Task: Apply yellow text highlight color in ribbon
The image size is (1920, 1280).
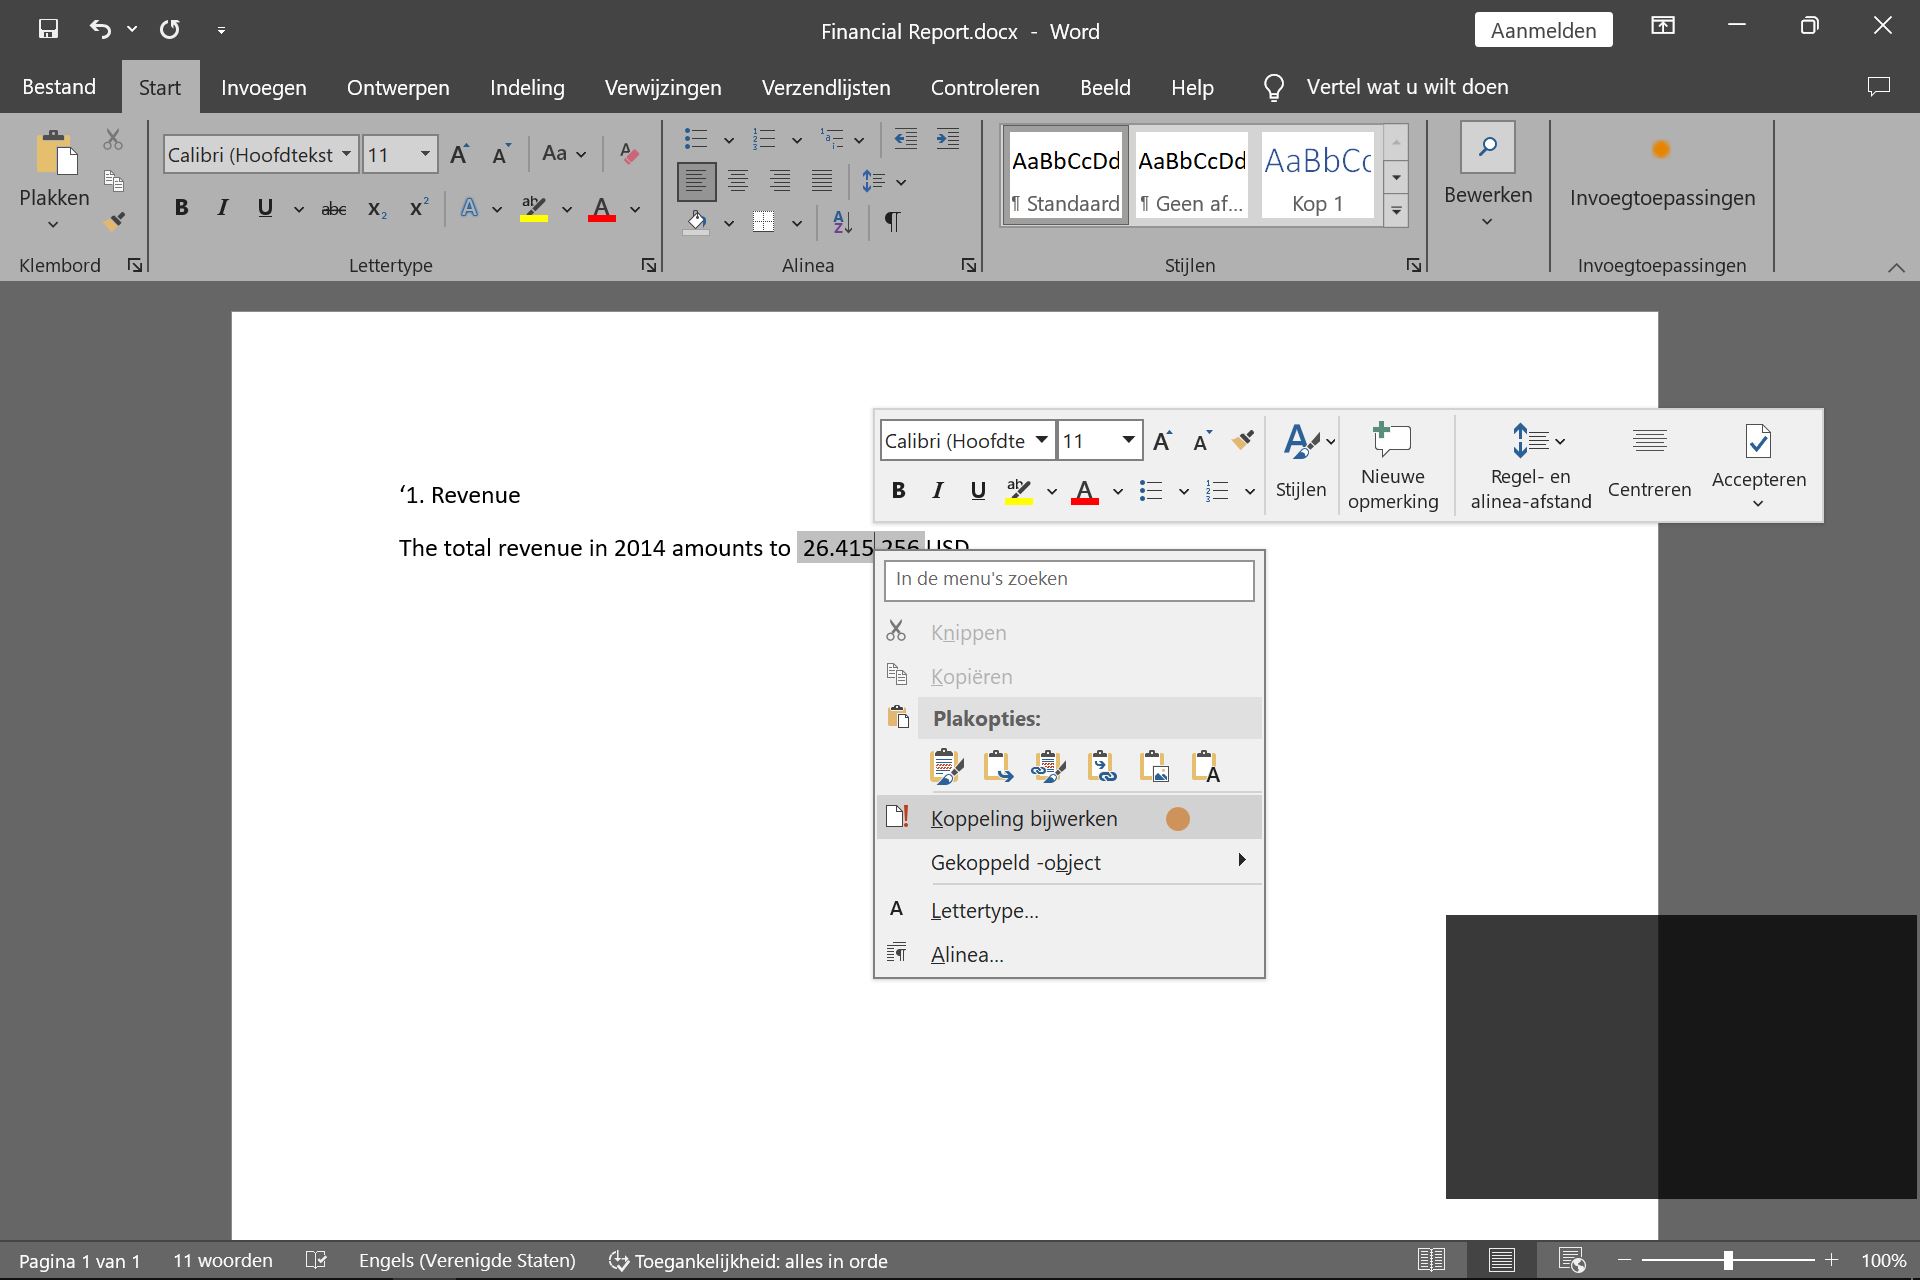Action: (534, 209)
